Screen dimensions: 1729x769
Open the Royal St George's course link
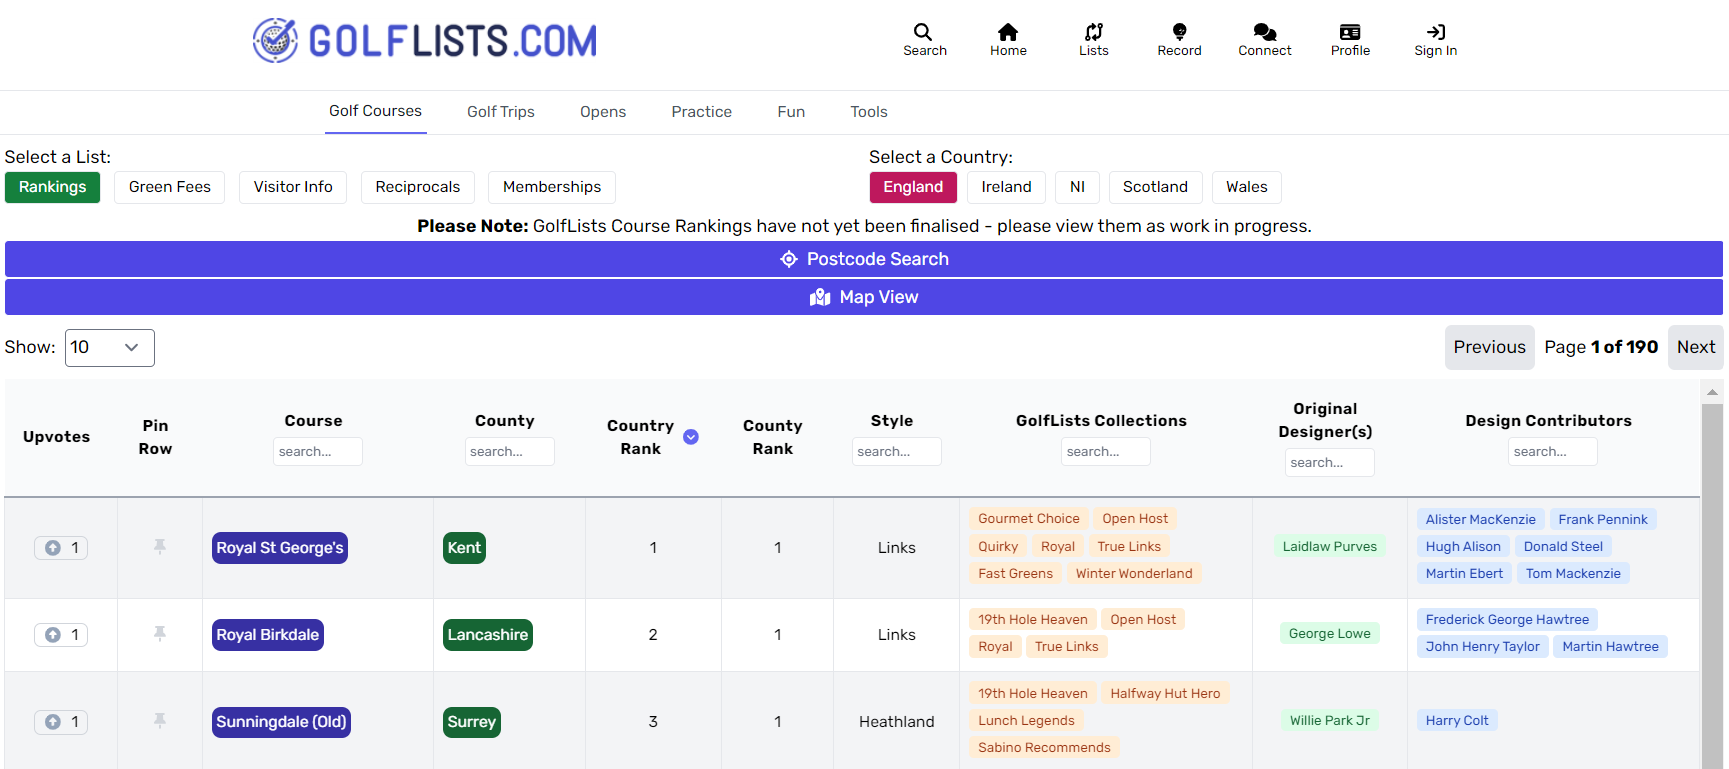tap(280, 548)
